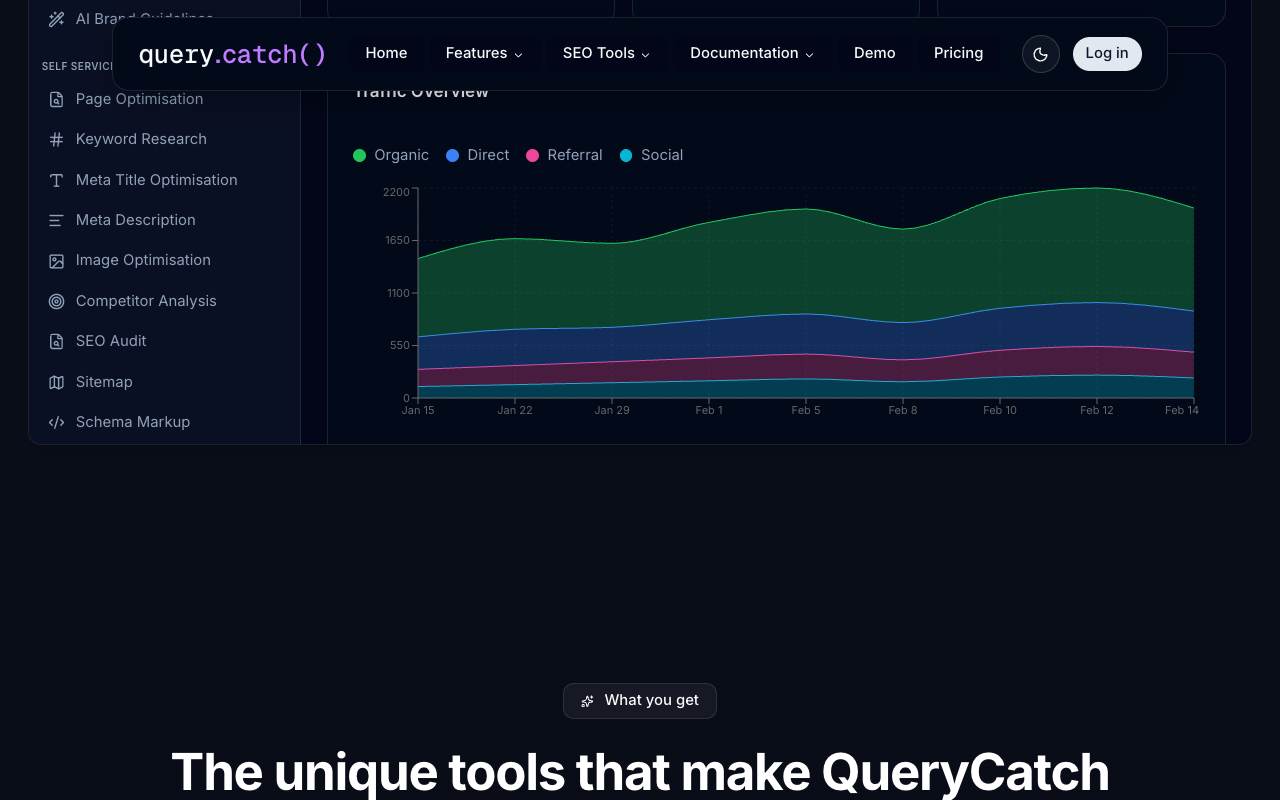Toggle Referral series in chart legend
Viewport: 1280px width, 800px height.
point(564,155)
